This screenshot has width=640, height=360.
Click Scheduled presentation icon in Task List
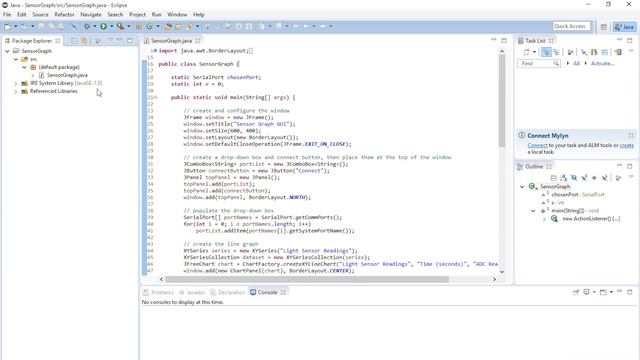556,52
